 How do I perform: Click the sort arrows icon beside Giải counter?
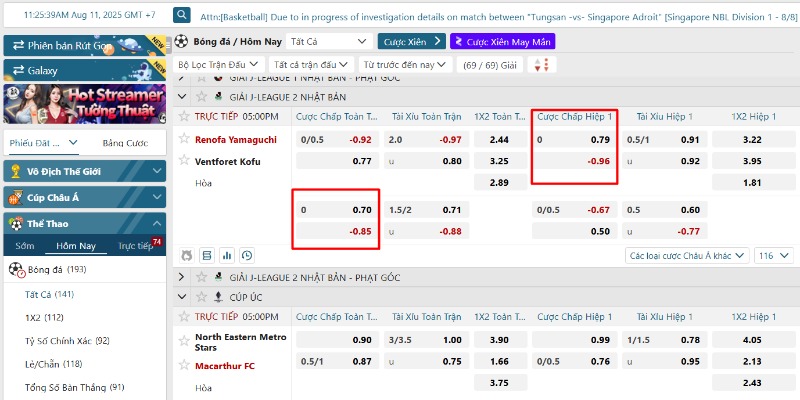pos(541,64)
